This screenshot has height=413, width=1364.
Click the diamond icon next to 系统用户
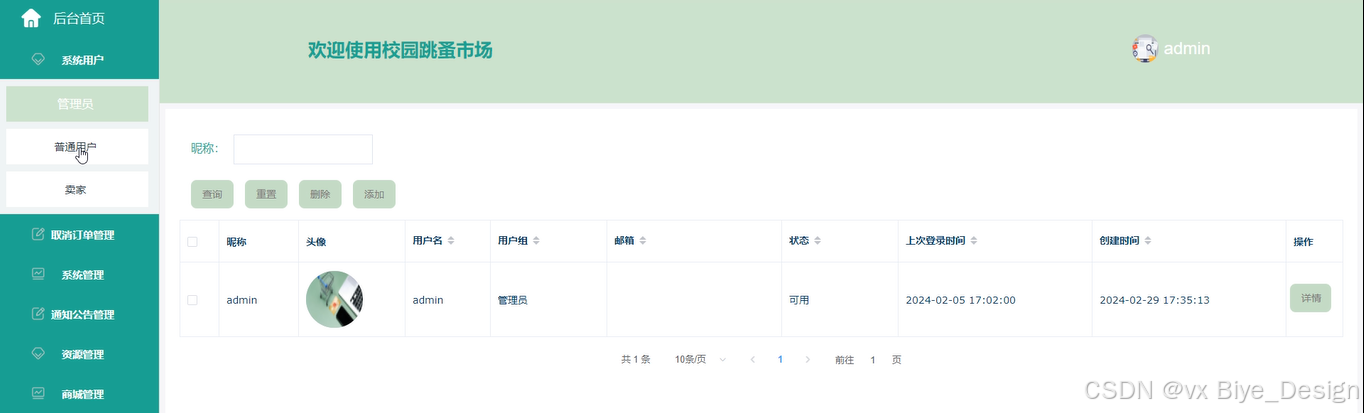38,60
